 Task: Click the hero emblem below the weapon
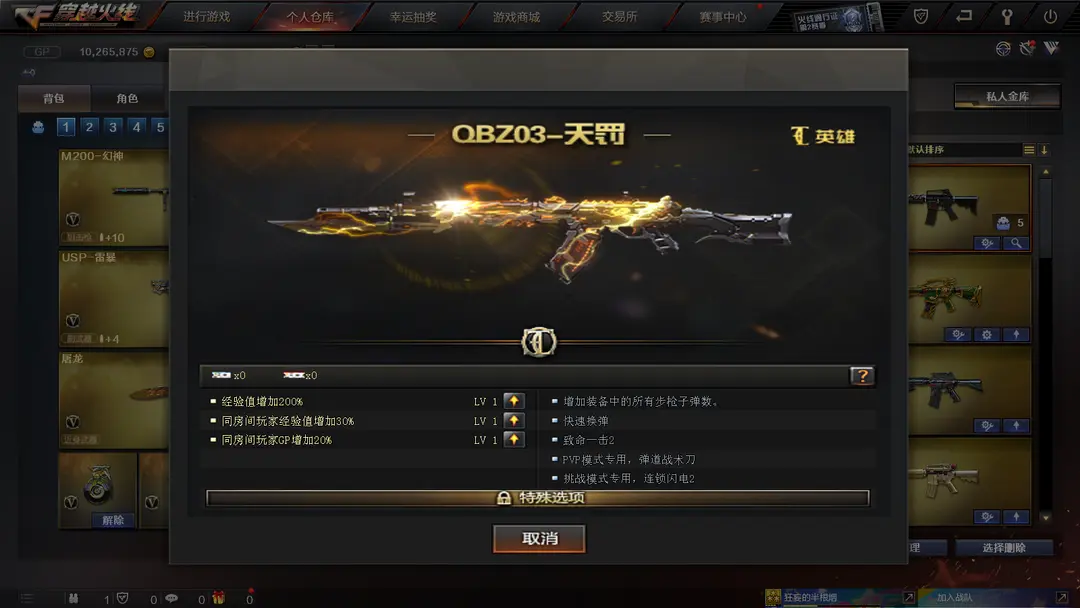(539, 342)
